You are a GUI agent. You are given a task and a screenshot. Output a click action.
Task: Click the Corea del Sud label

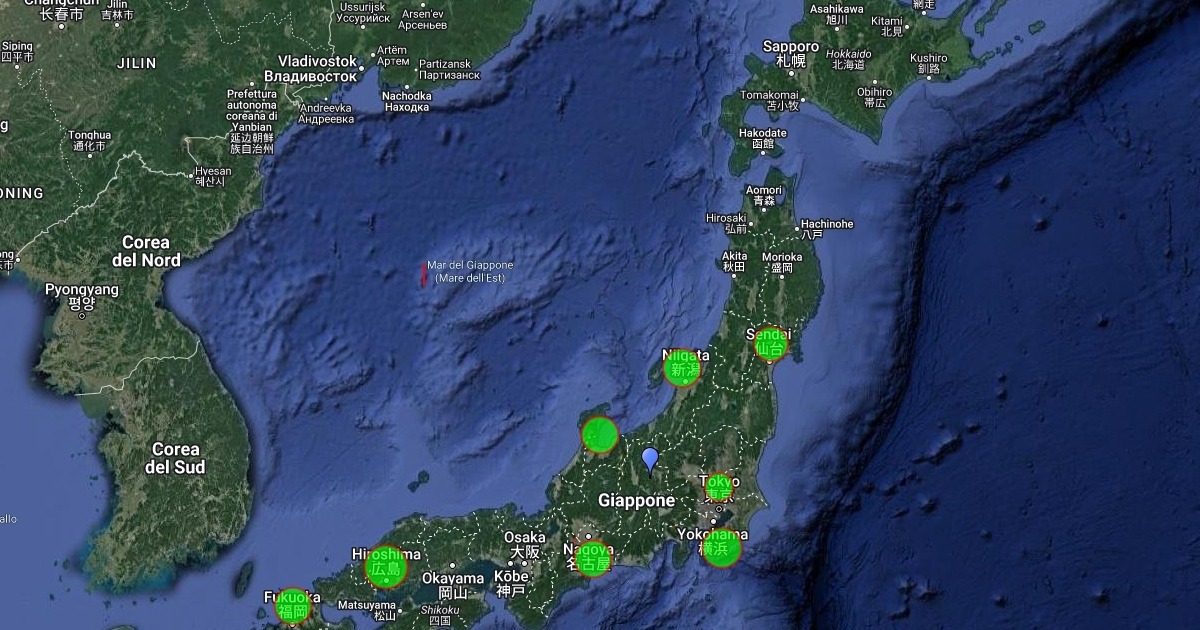coord(175,458)
